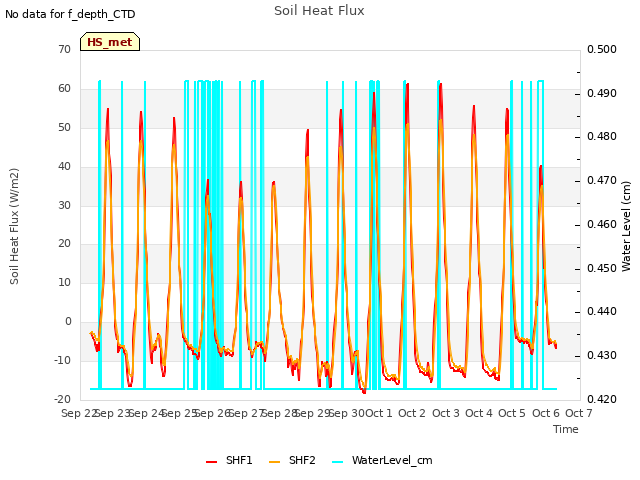Click the Oct 7 date tick label
Viewport: 640px width, 480px height.
coord(579,413)
